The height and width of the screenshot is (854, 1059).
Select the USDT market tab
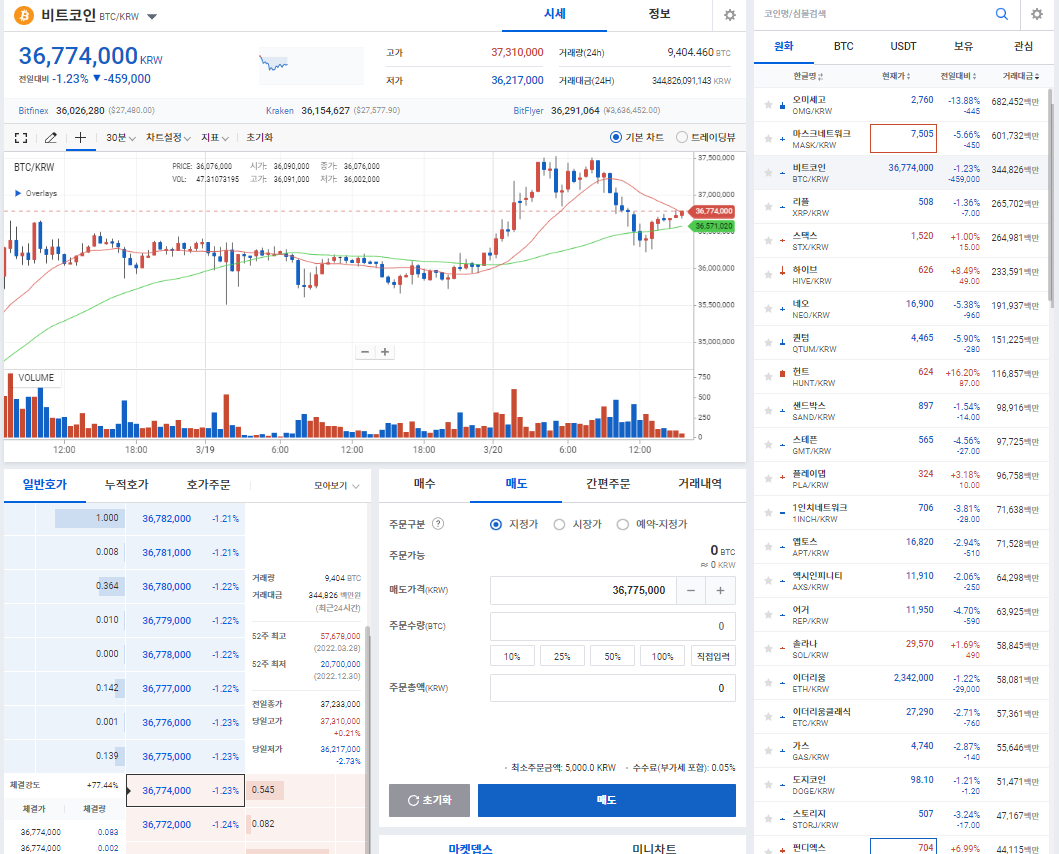(903, 46)
